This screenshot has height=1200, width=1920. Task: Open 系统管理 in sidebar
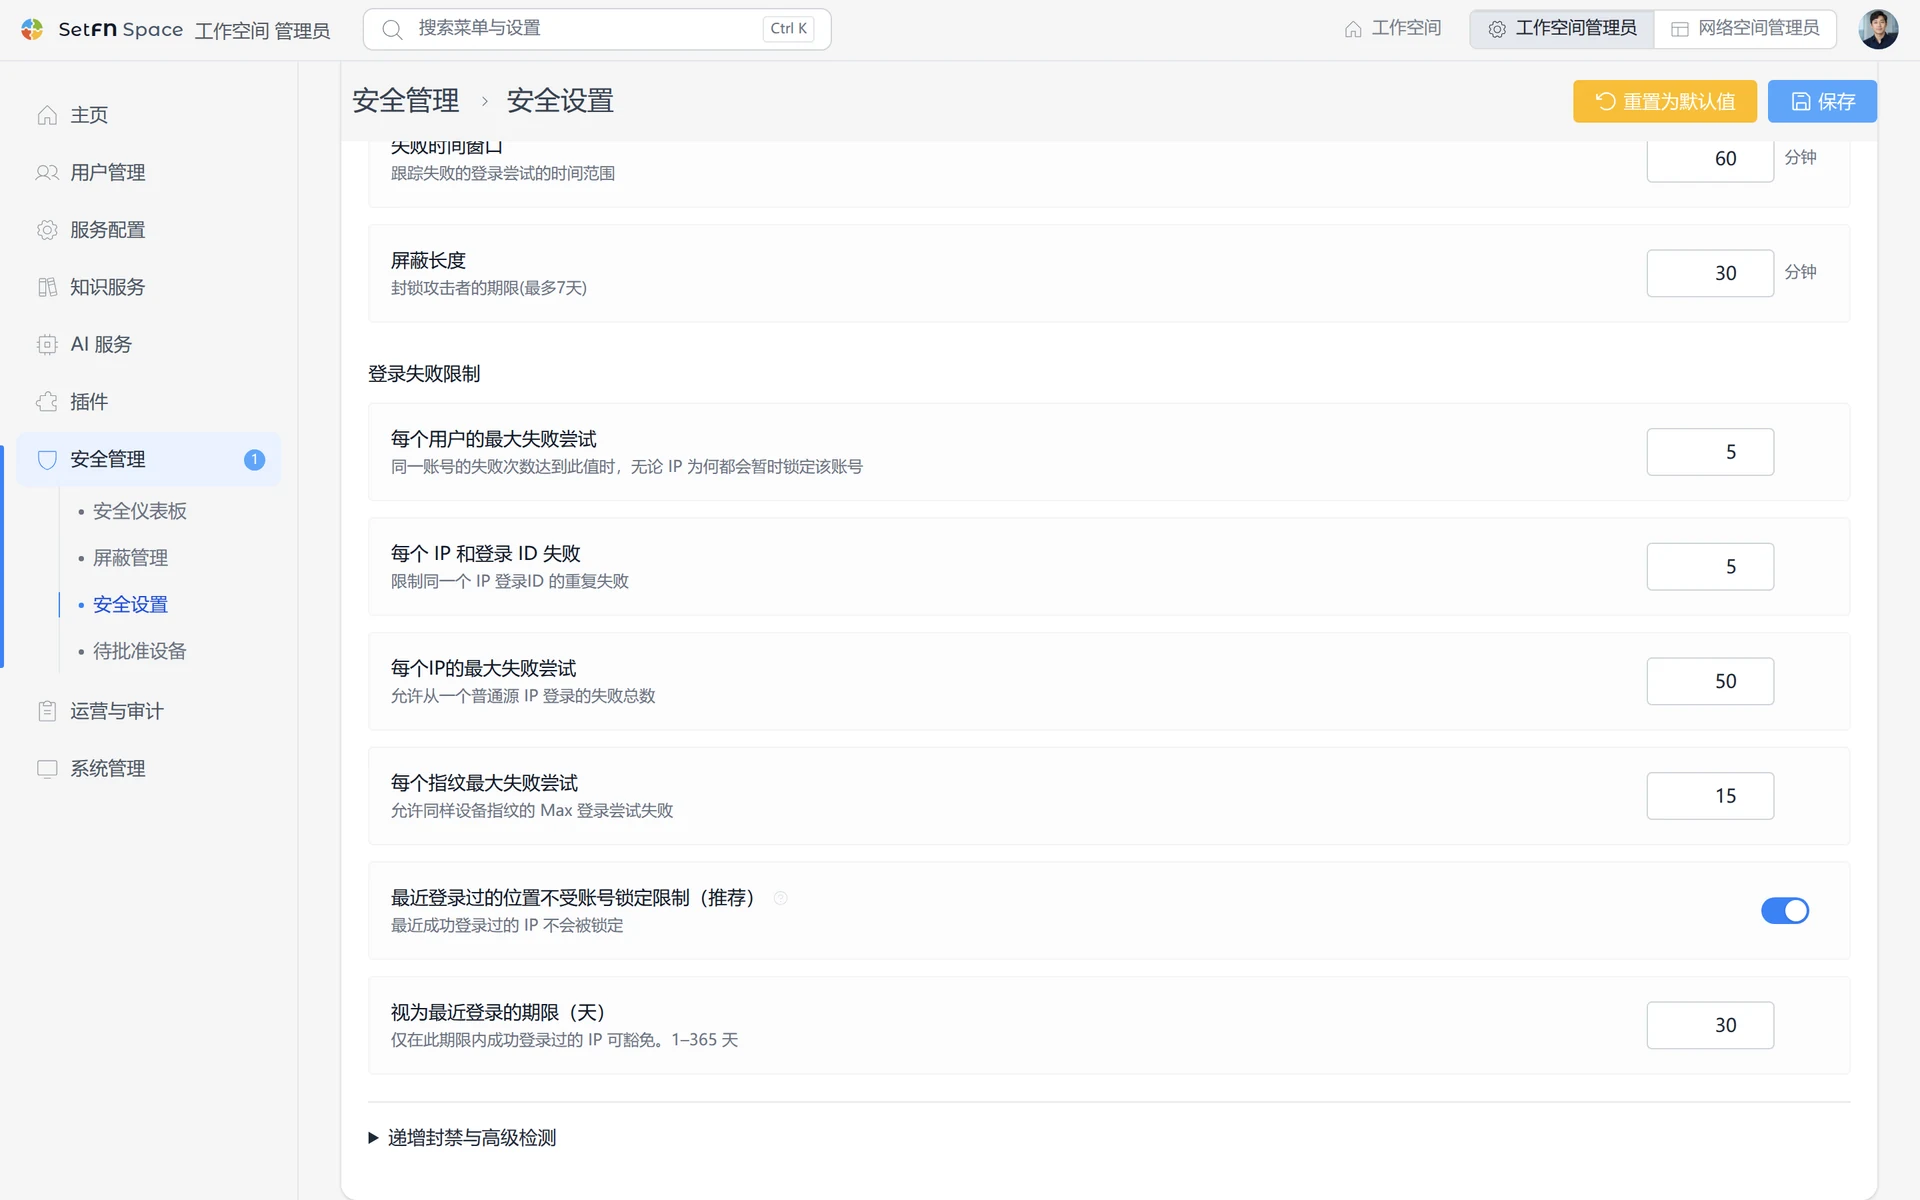click(x=148, y=768)
